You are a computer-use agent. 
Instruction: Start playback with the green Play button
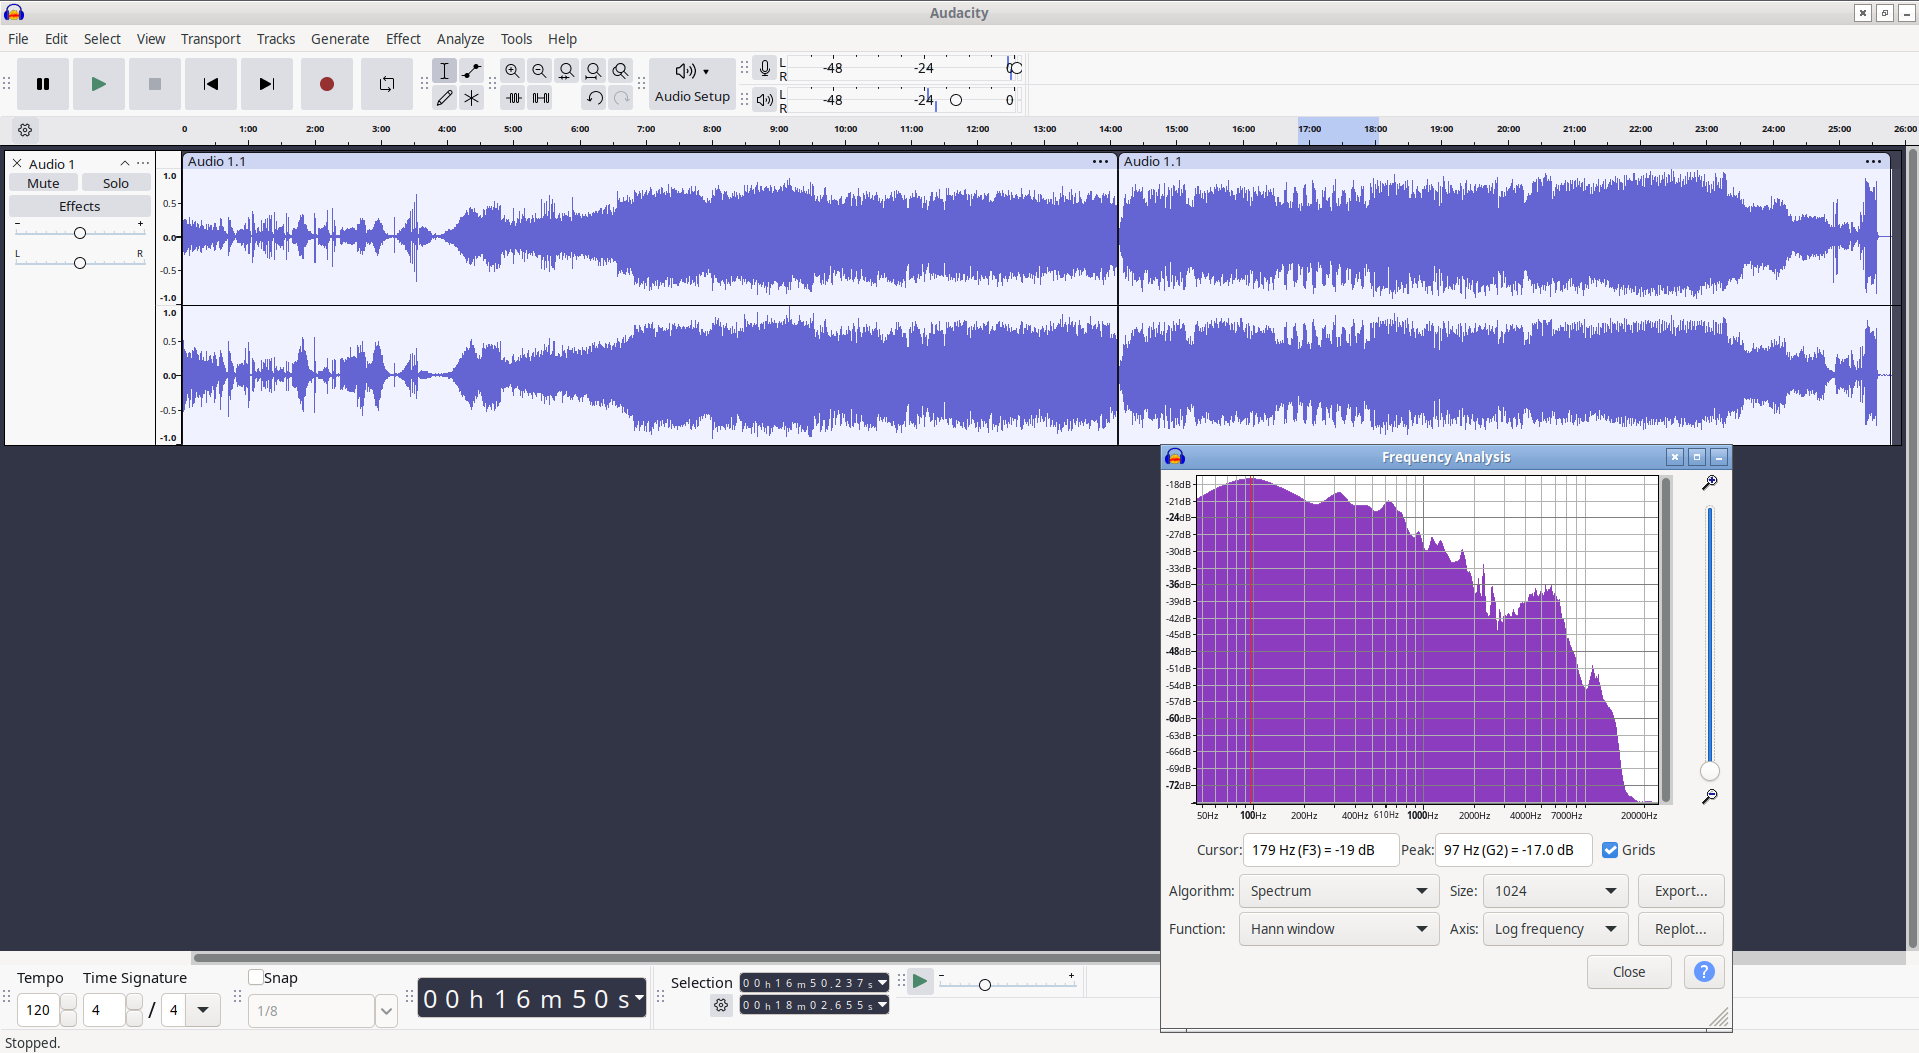click(99, 84)
